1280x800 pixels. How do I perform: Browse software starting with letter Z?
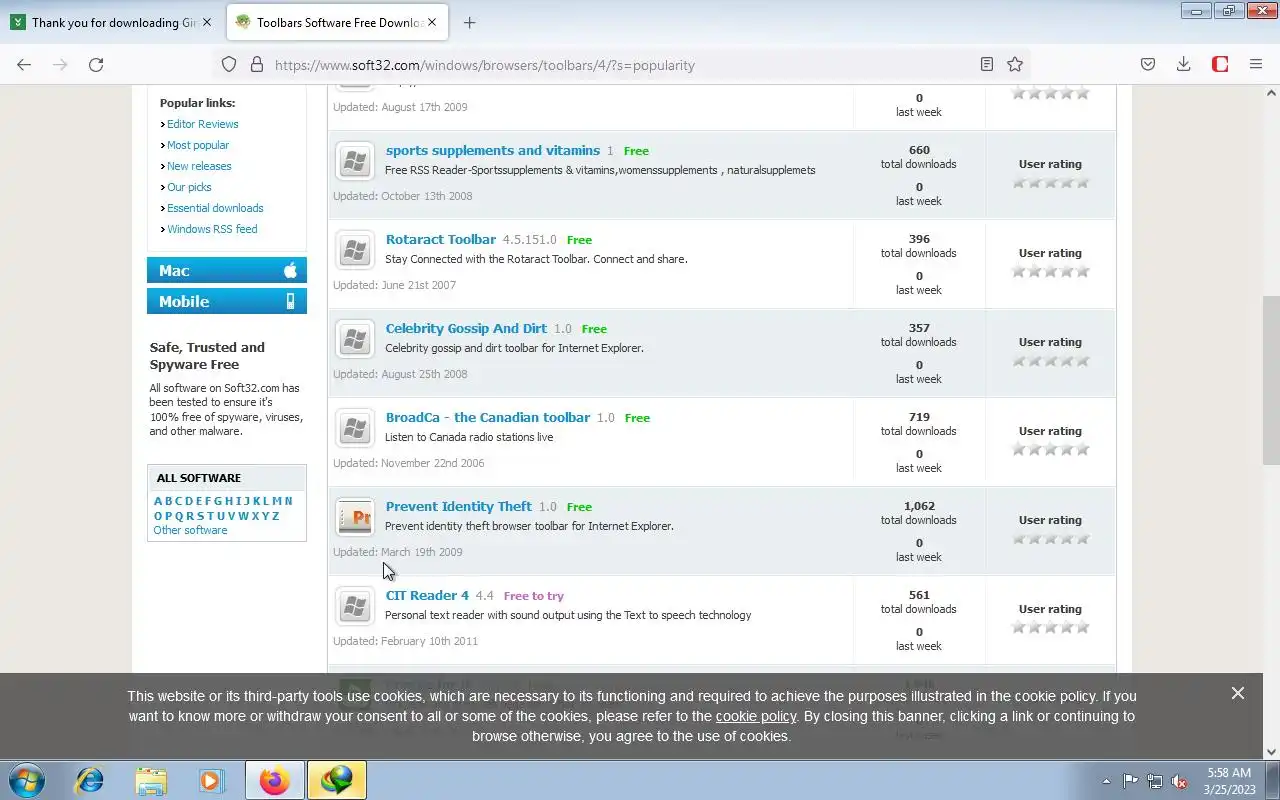point(275,517)
